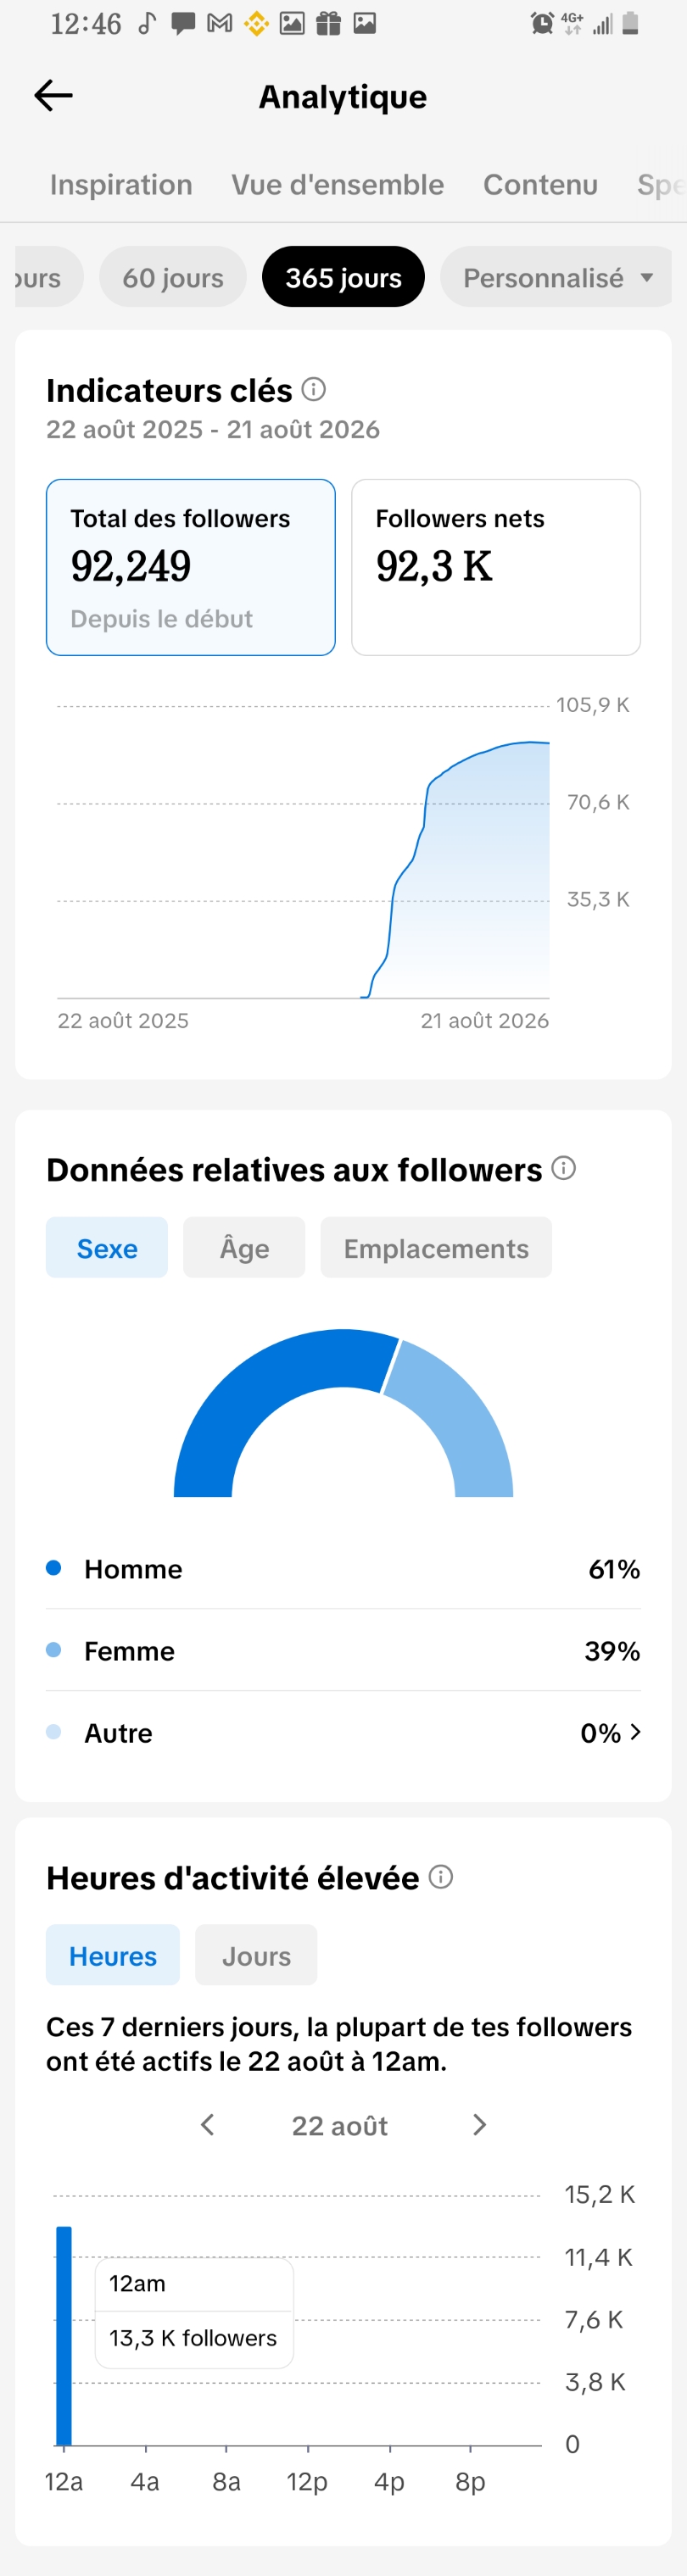Viewport: 687px width, 2576px height.
Task: Tap info icon beside Heures d'activité élevée
Action: coord(441,1876)
